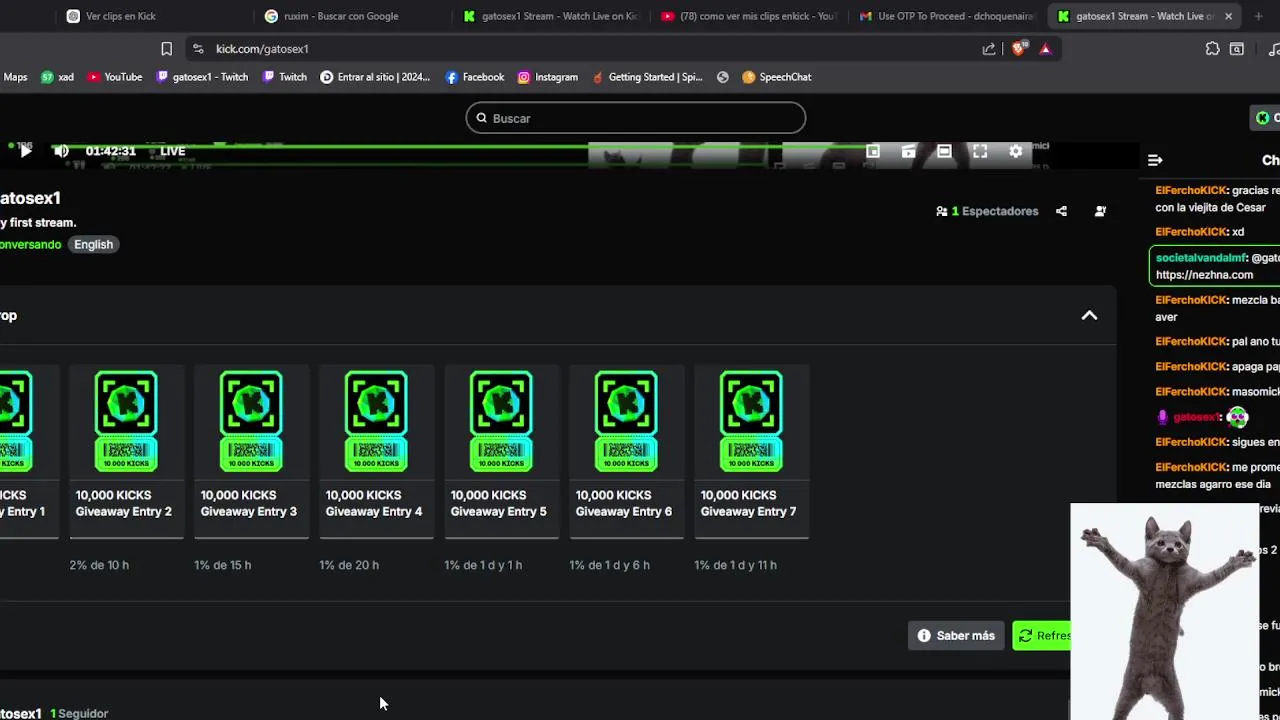Click the '1% de 15 h' progress text
Screen dimensions: 1280x720
[x=223, y=565]
